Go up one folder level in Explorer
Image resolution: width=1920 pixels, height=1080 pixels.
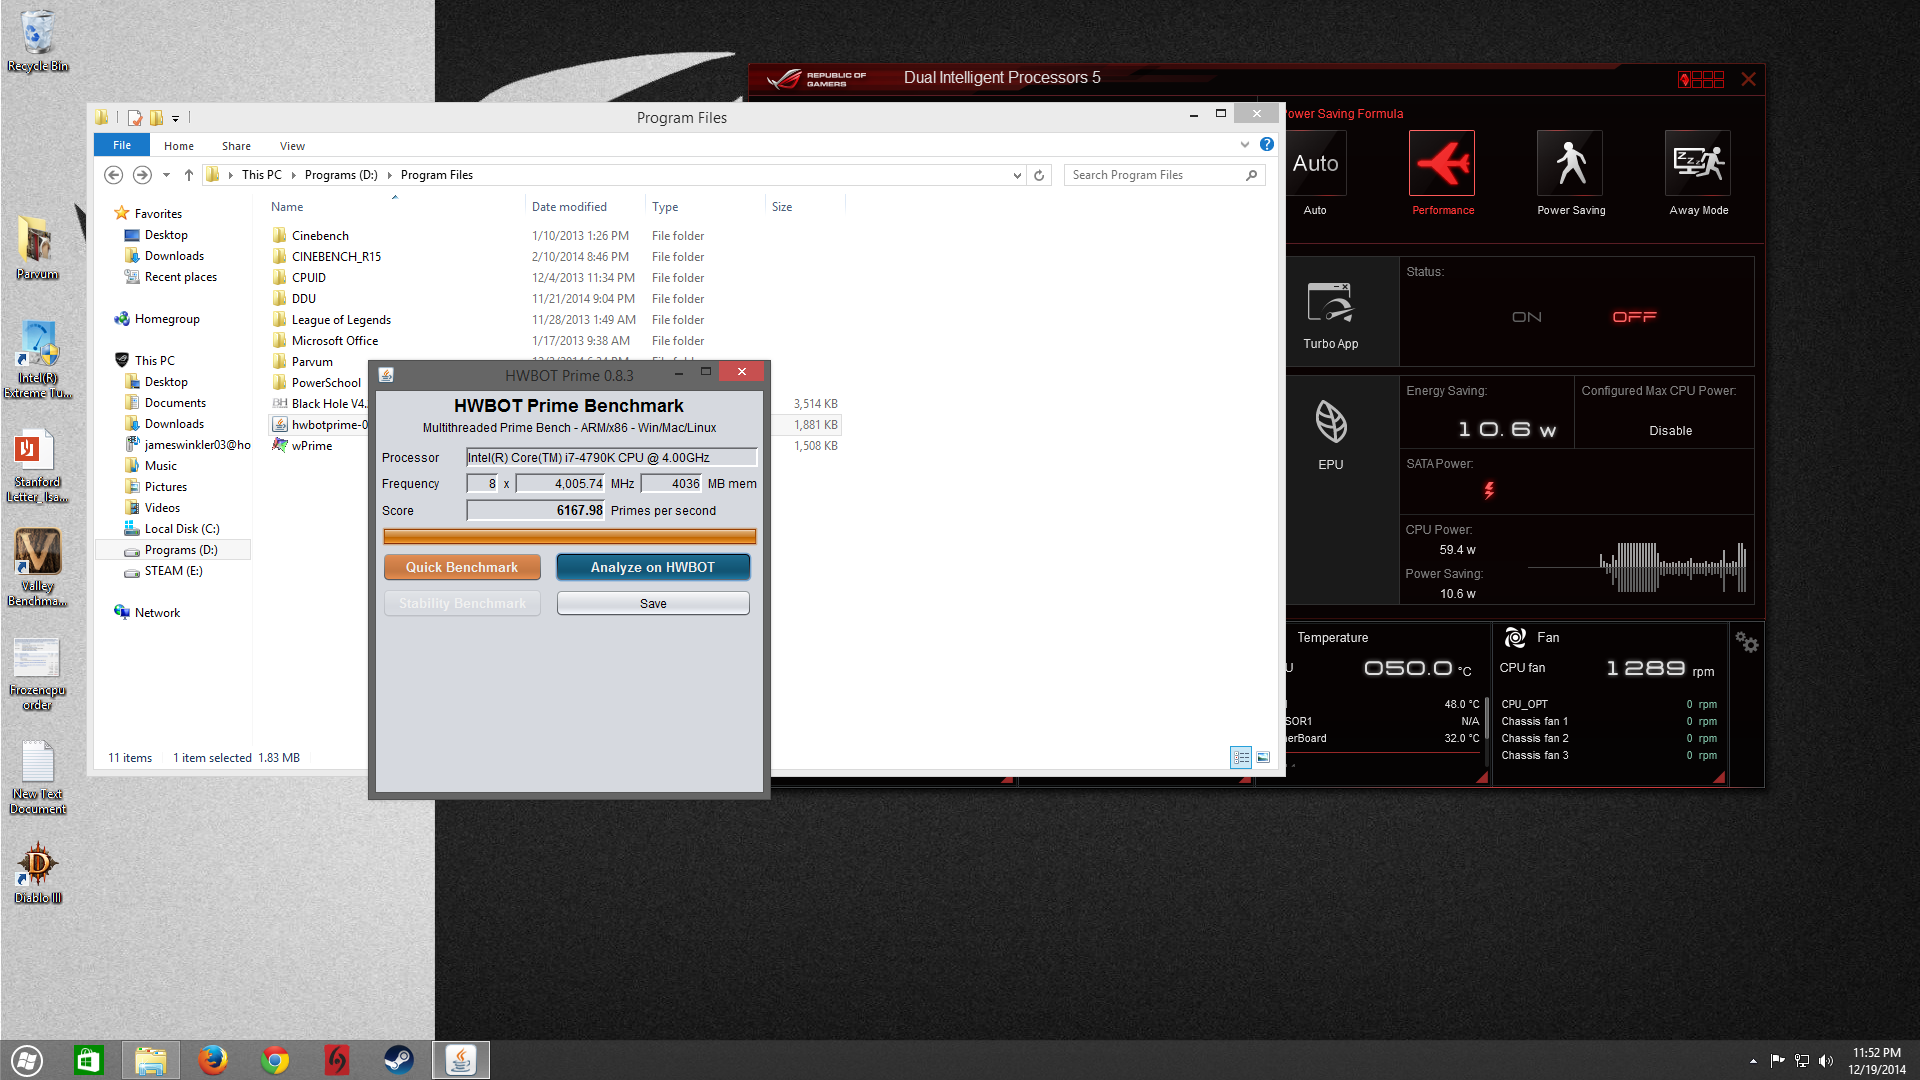(x=188, y=175)
